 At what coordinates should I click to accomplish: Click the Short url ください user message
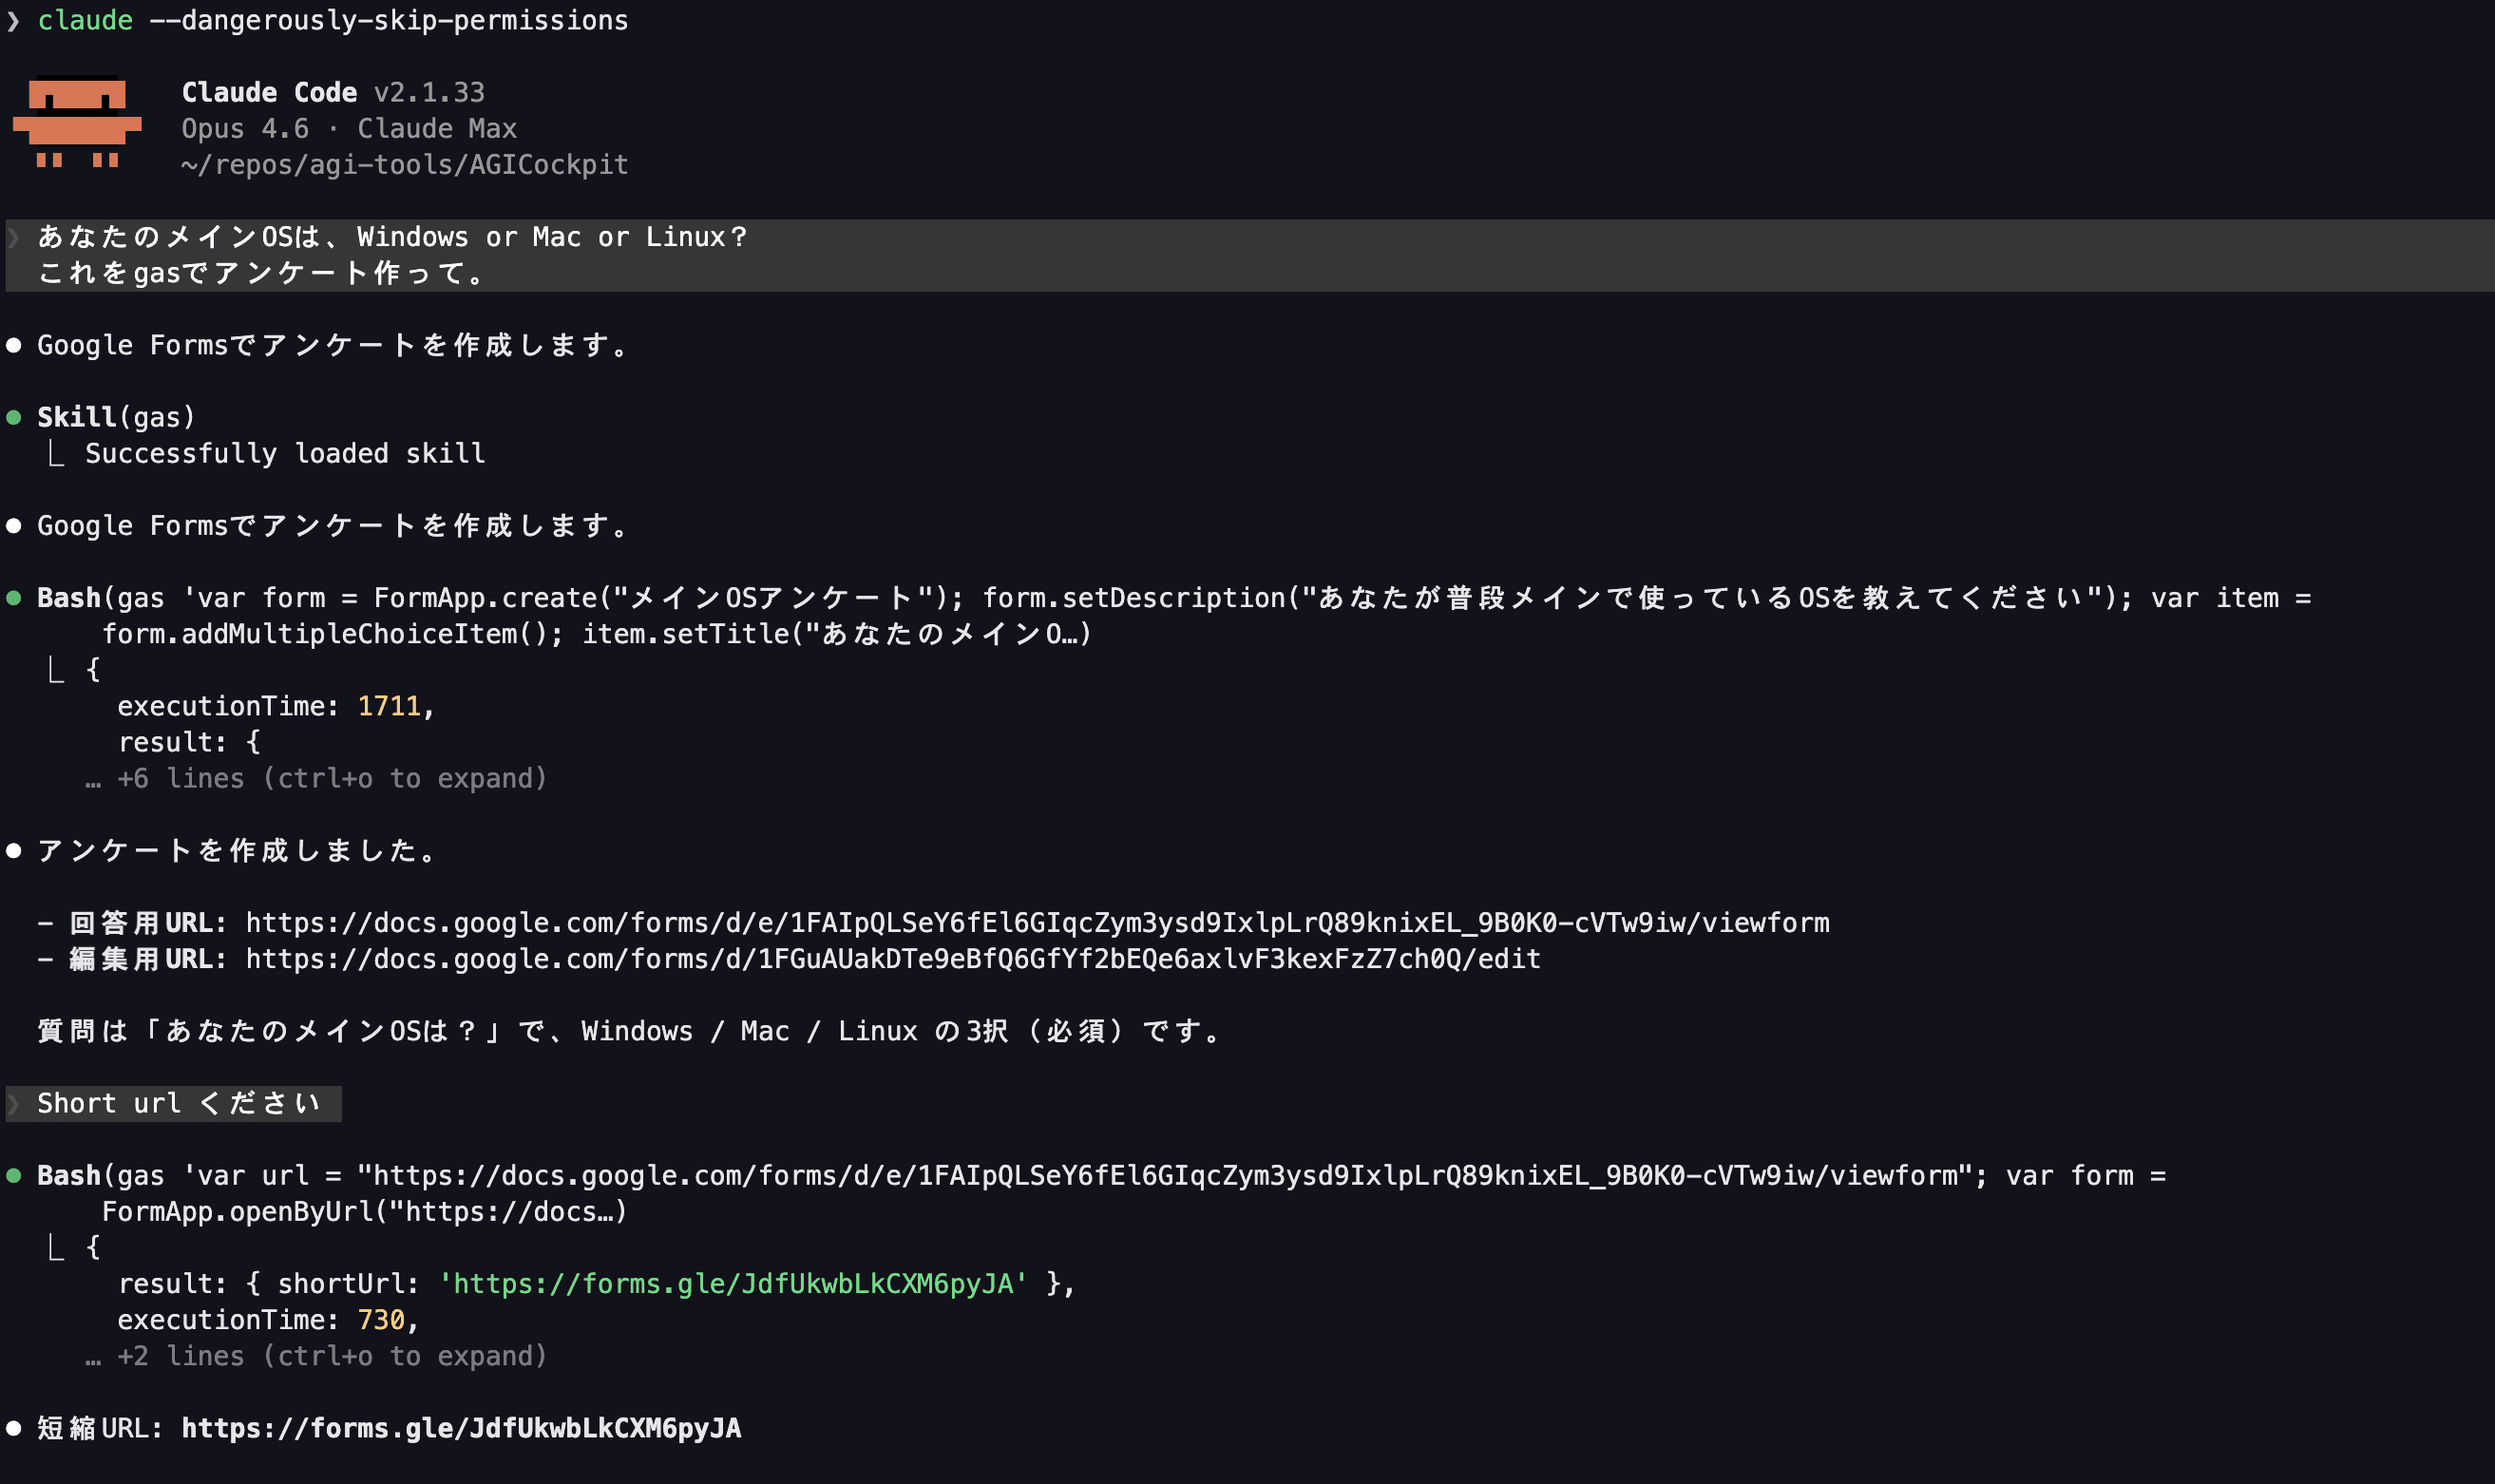[x=178, y=1104]
